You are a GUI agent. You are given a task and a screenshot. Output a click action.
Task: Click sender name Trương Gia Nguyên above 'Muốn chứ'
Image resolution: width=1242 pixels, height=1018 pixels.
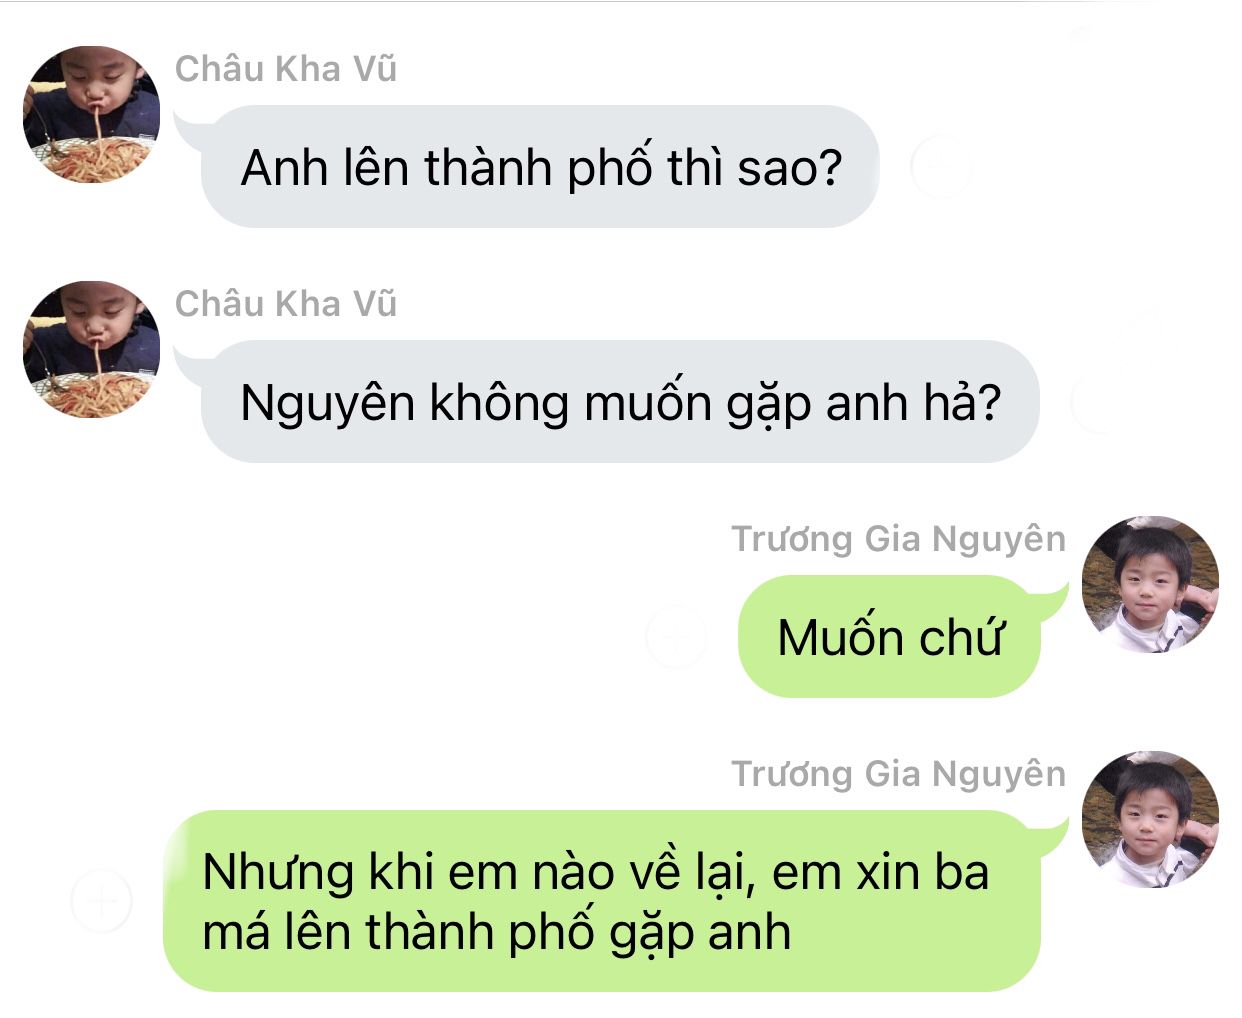coord(898,539)
